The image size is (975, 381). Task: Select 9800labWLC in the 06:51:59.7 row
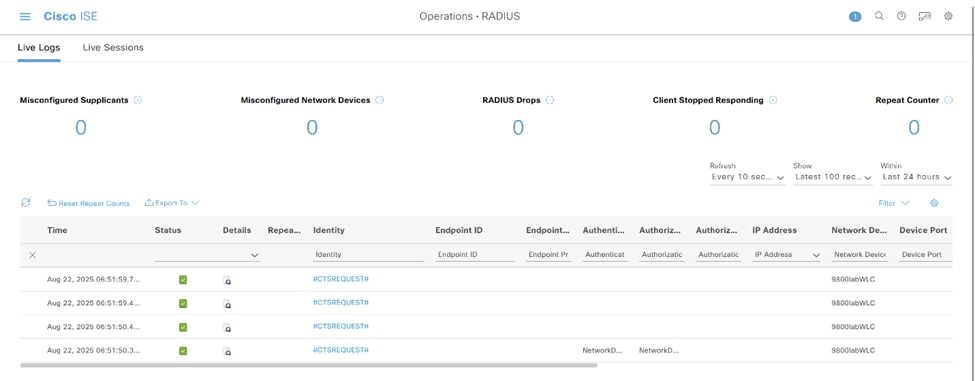(853, 280)
